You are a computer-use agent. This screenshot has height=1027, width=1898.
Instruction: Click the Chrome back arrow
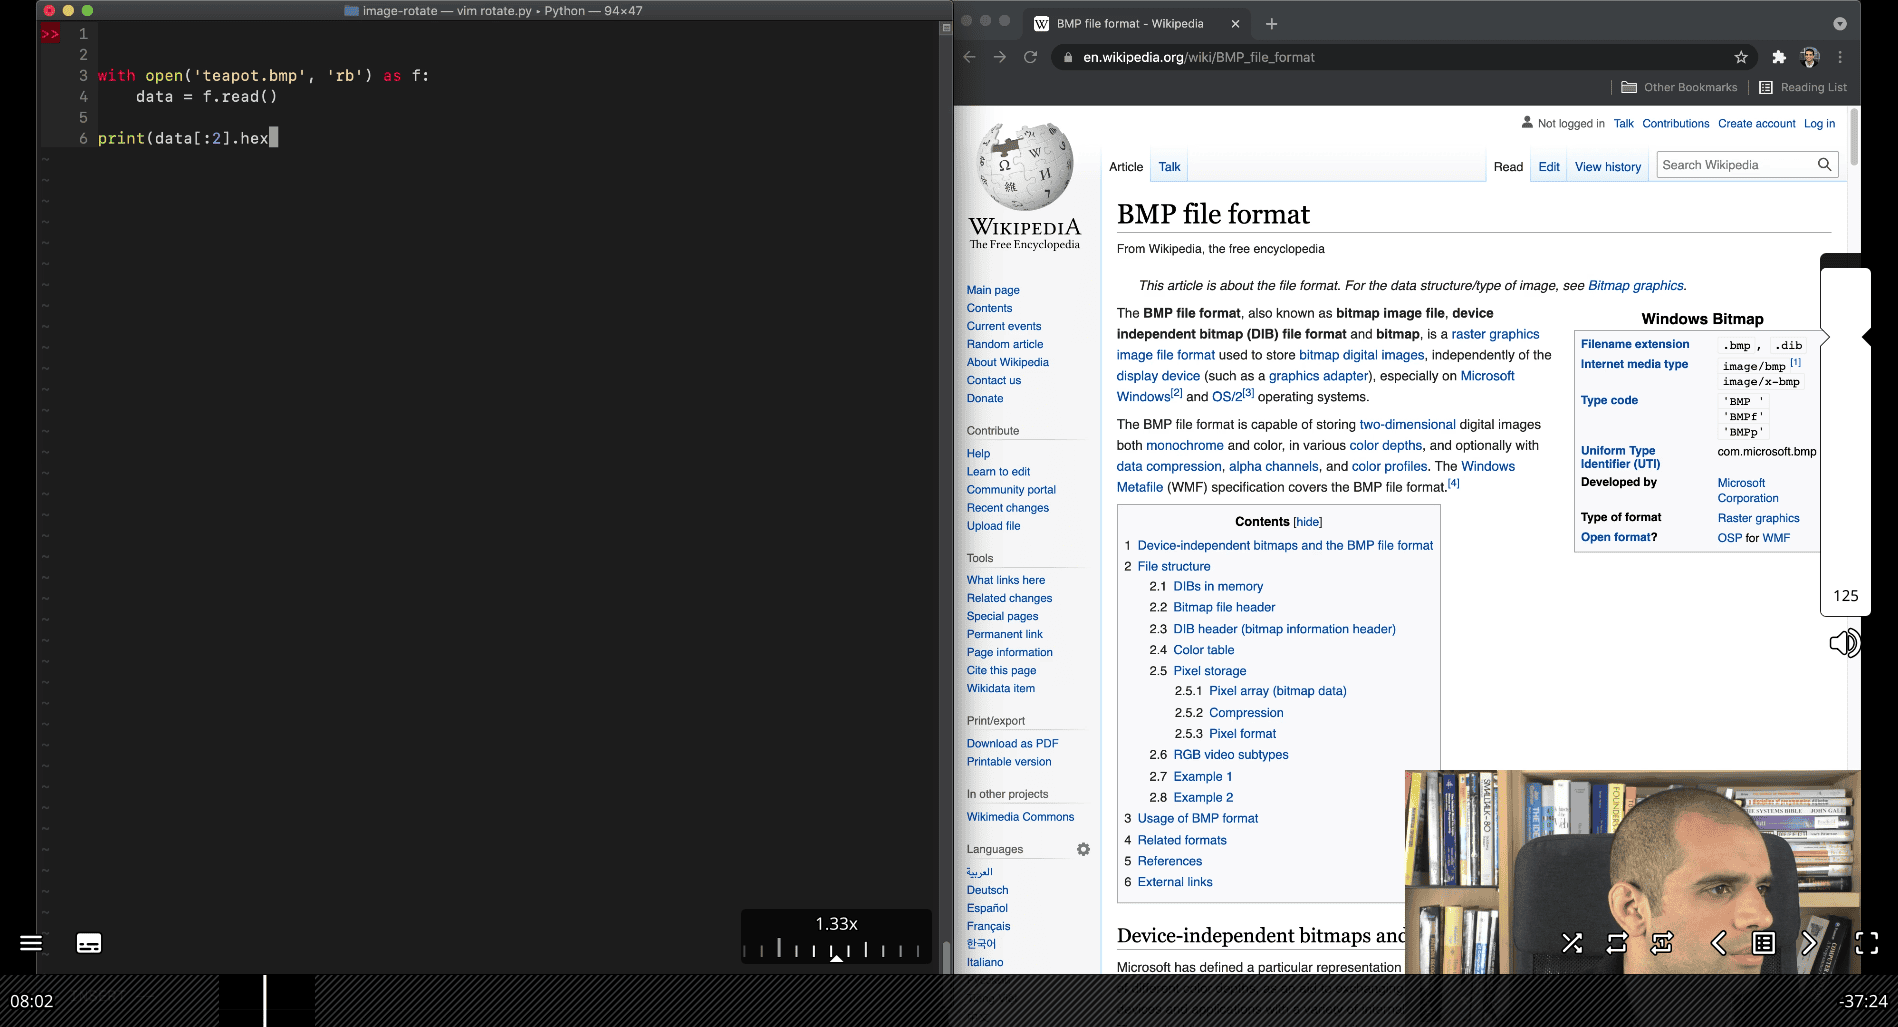pyautogui.click(x=969, y=57)
